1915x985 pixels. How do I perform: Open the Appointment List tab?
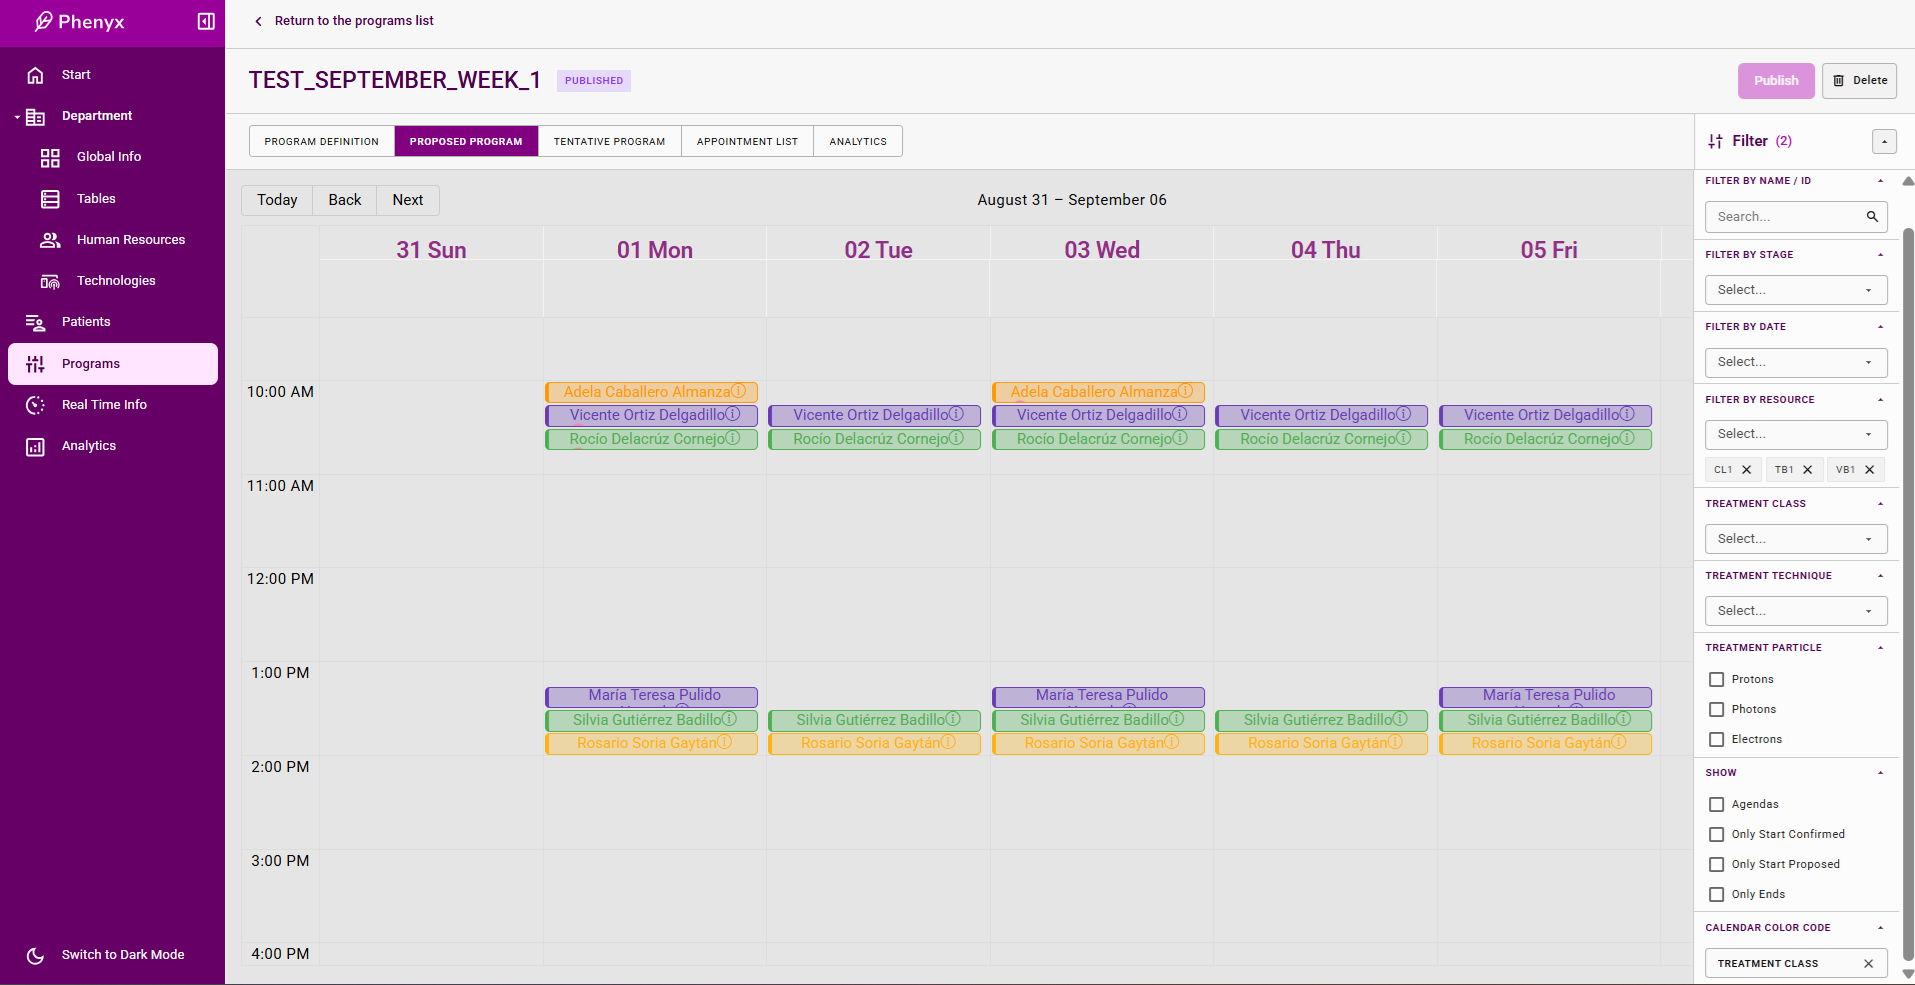tap(747, 142)
